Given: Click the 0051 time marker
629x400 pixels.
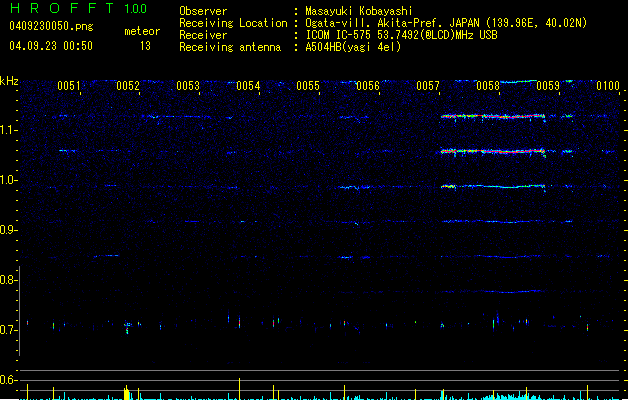Looking at the screenshot, I should click(x=69, y=86).
